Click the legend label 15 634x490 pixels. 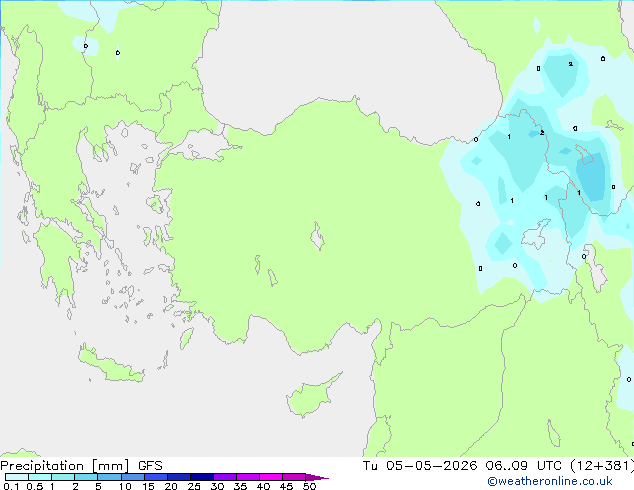[x=148, y=486]
